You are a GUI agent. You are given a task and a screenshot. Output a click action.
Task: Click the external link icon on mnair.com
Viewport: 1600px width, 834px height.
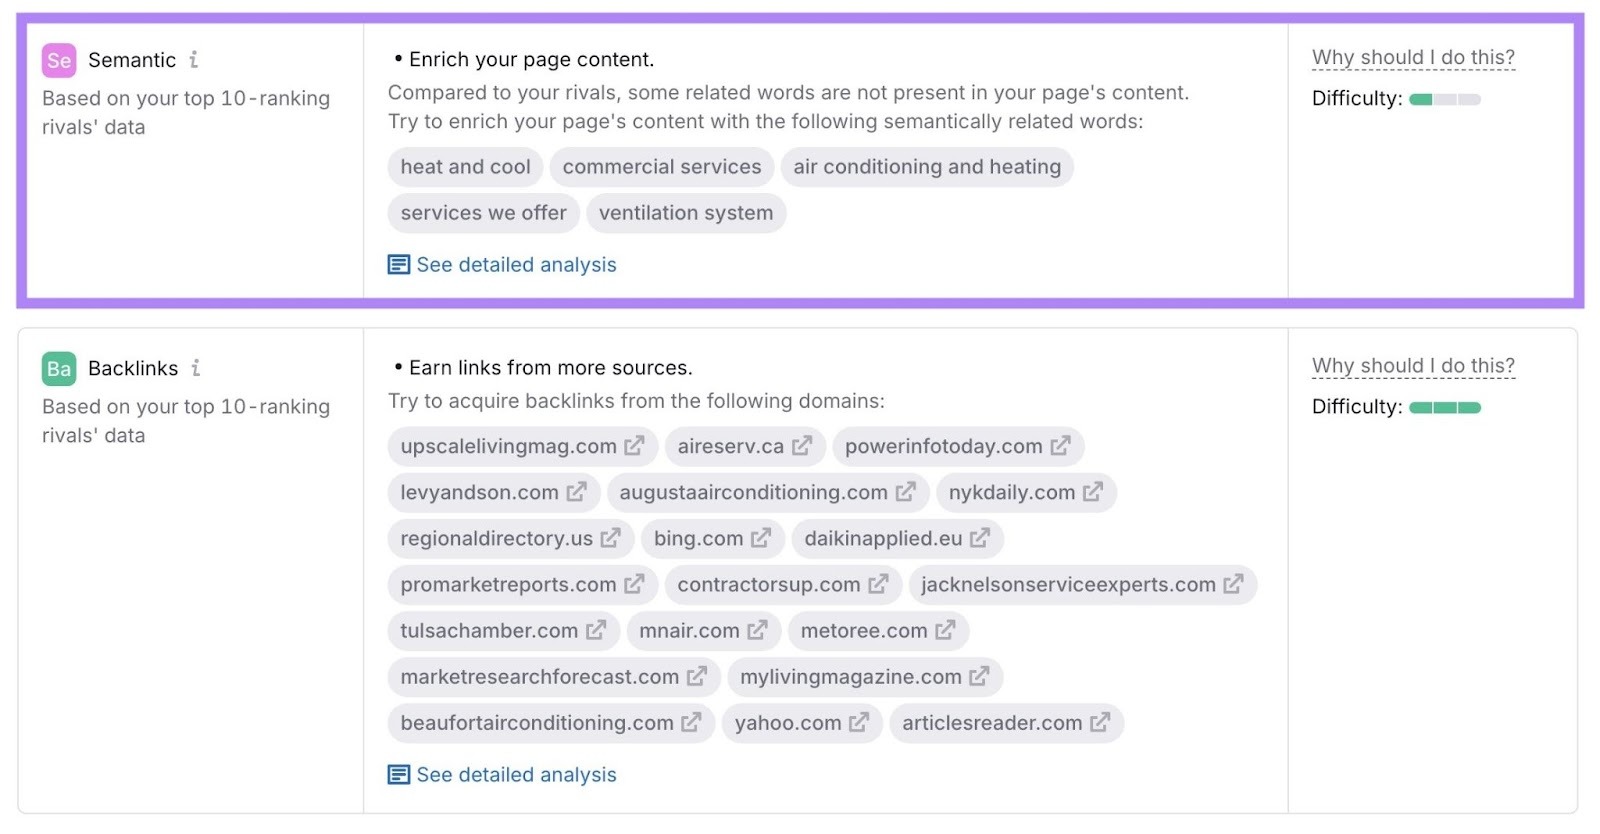click(x=760, y=630)
